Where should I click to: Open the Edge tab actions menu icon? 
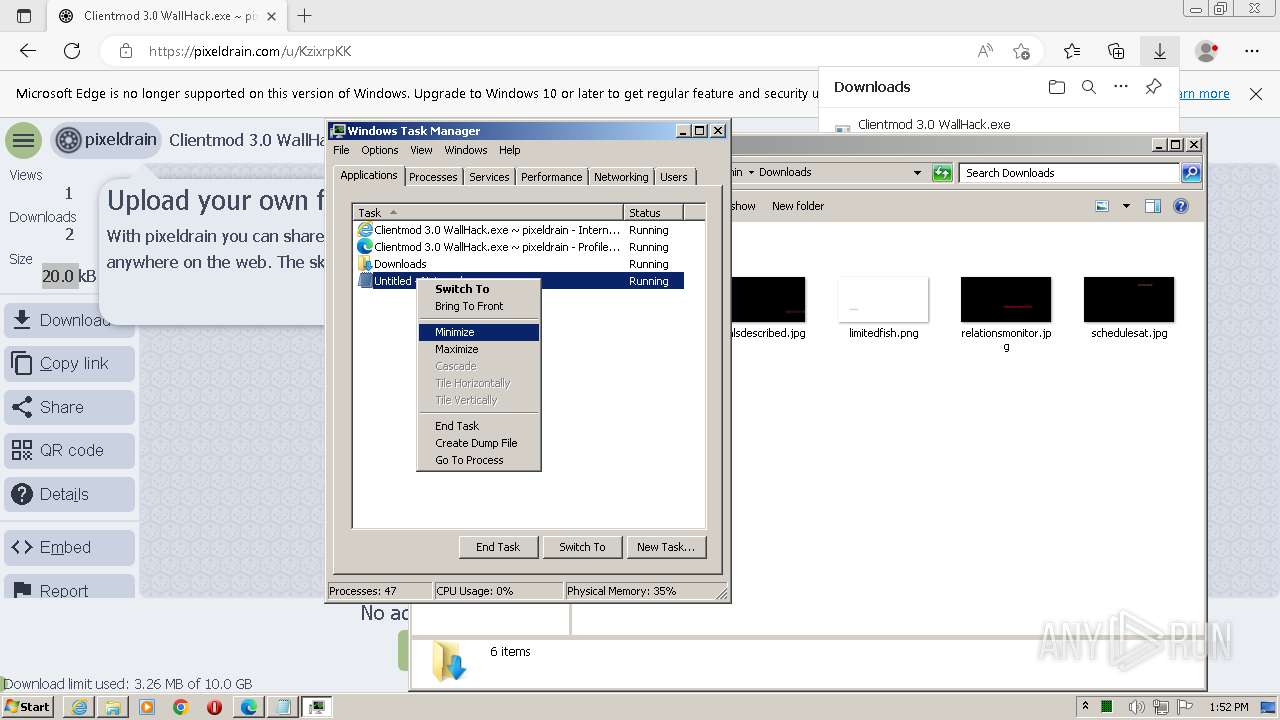pos(24,16)
